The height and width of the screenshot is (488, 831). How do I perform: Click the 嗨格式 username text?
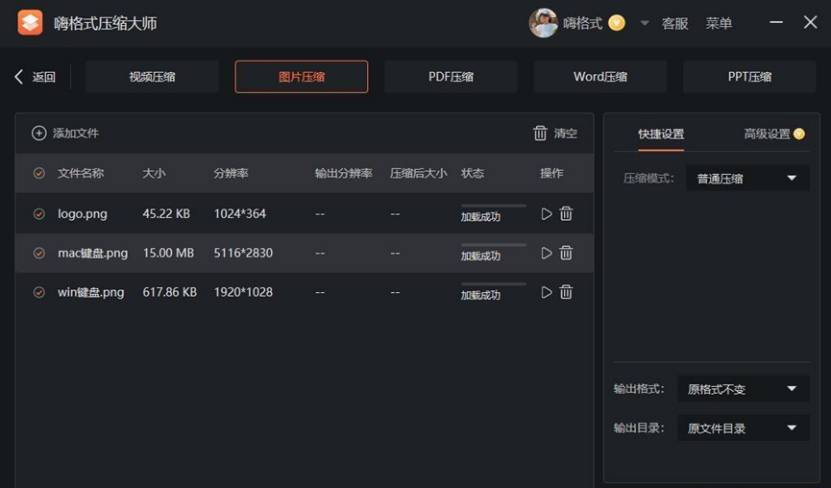click(582, 23)
